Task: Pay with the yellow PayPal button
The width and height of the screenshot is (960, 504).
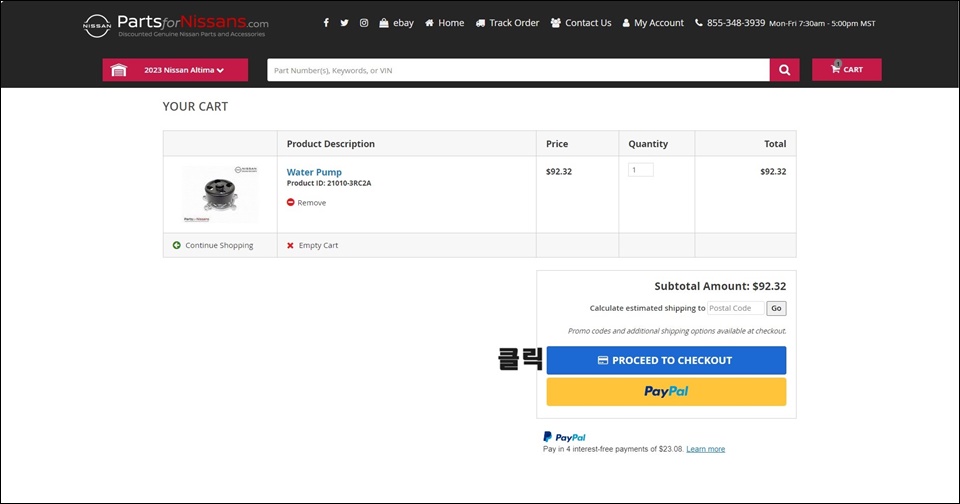Action: coord(666,391)
